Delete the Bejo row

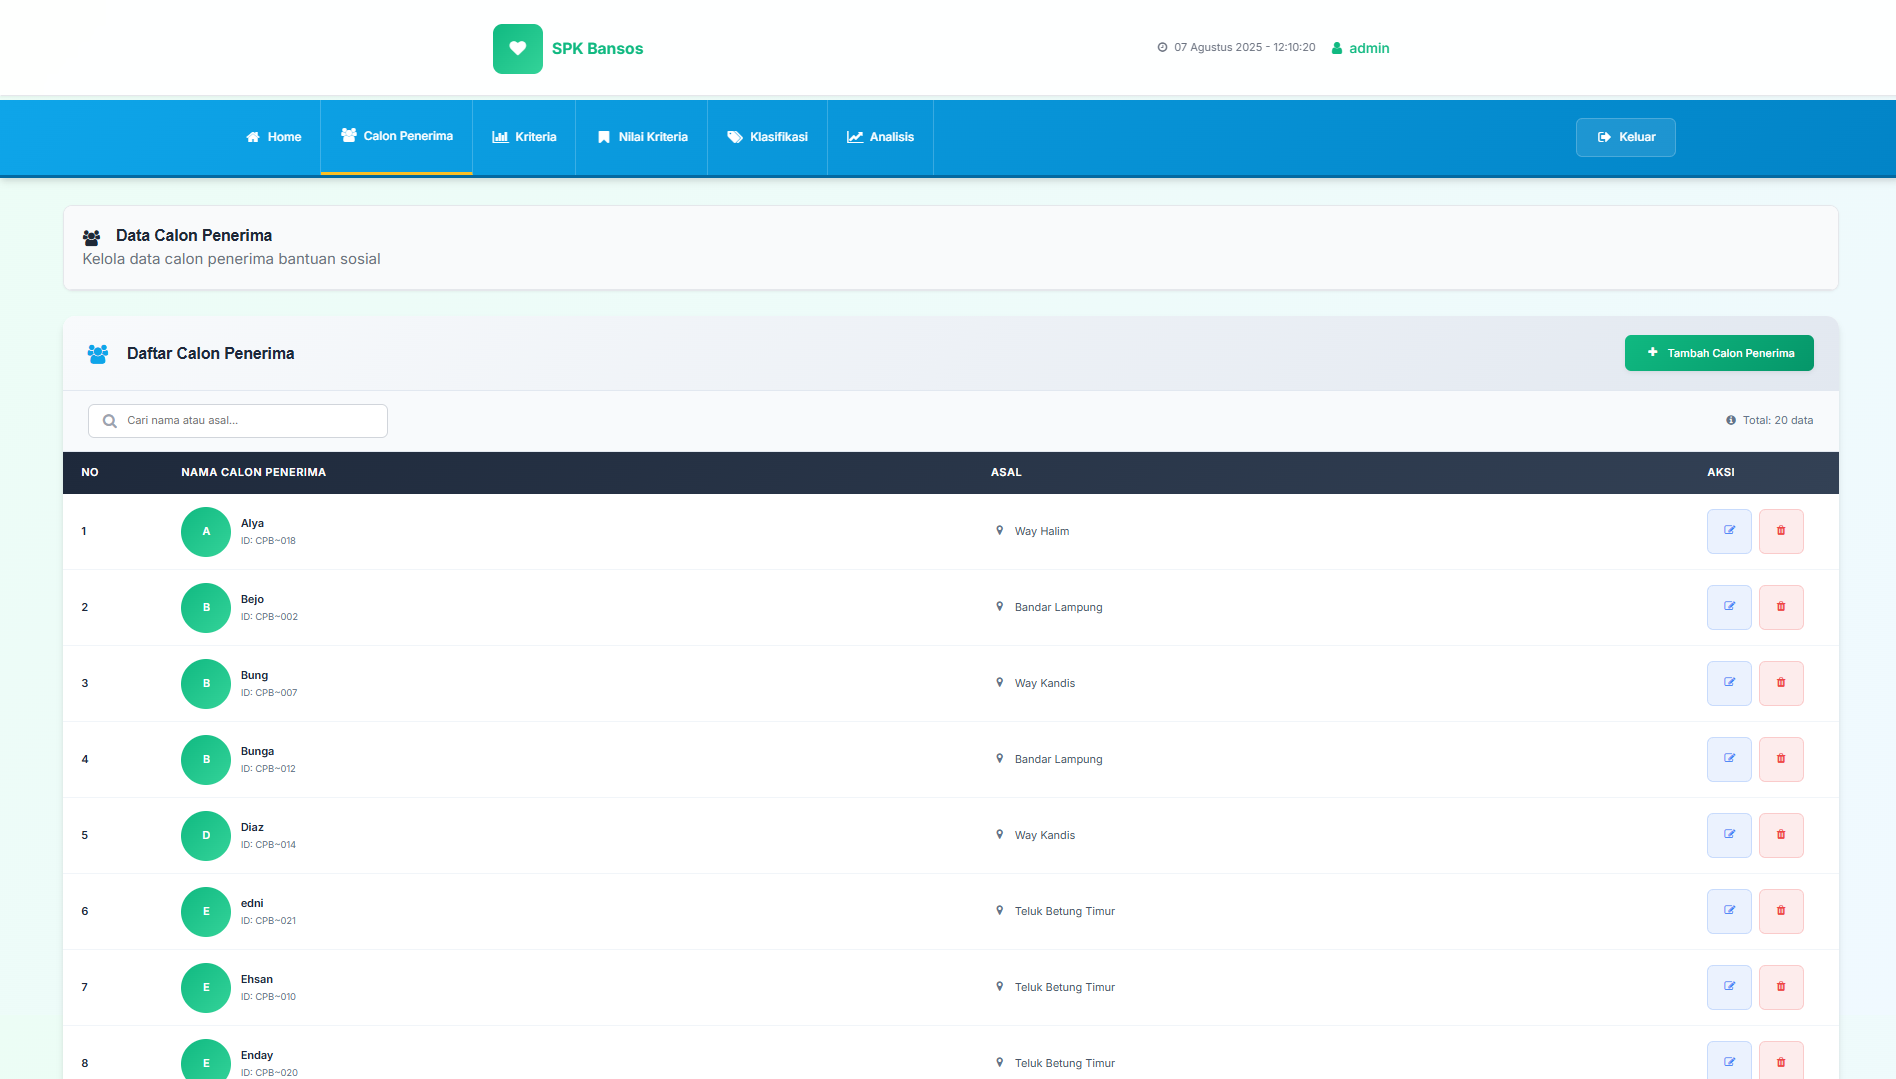click(x=1781, y=607)
